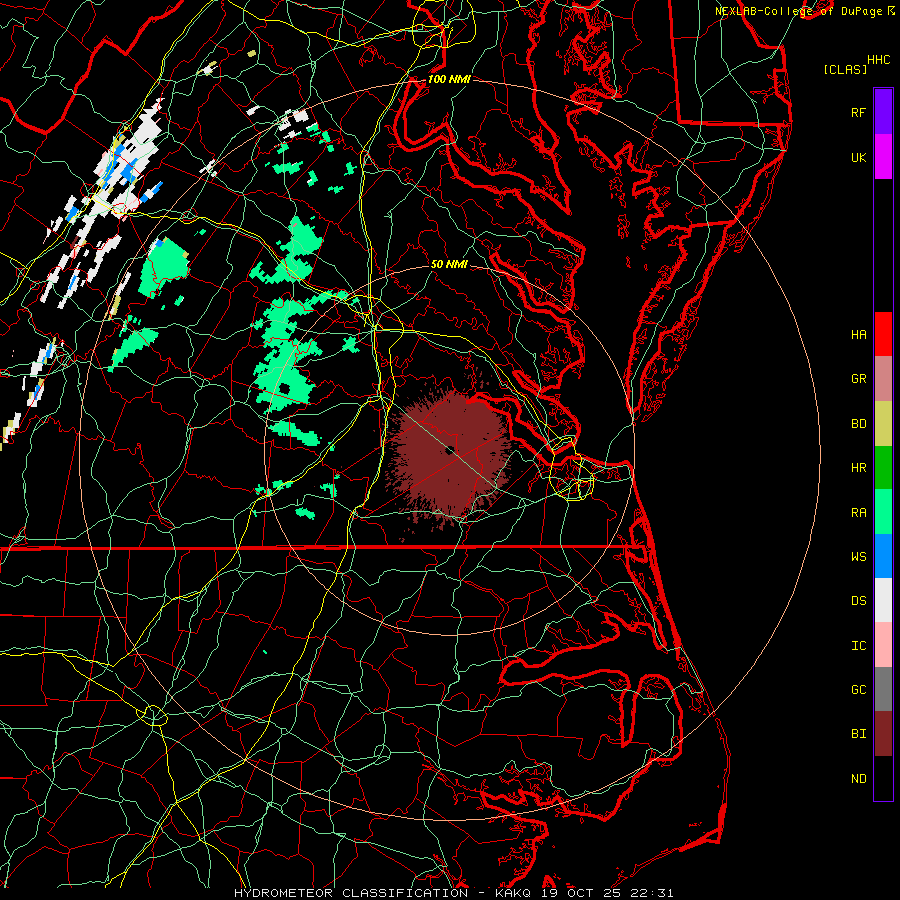Click the 'BI' legend label
The width and height of the screenshot is (900, 900).
point(858,734)
